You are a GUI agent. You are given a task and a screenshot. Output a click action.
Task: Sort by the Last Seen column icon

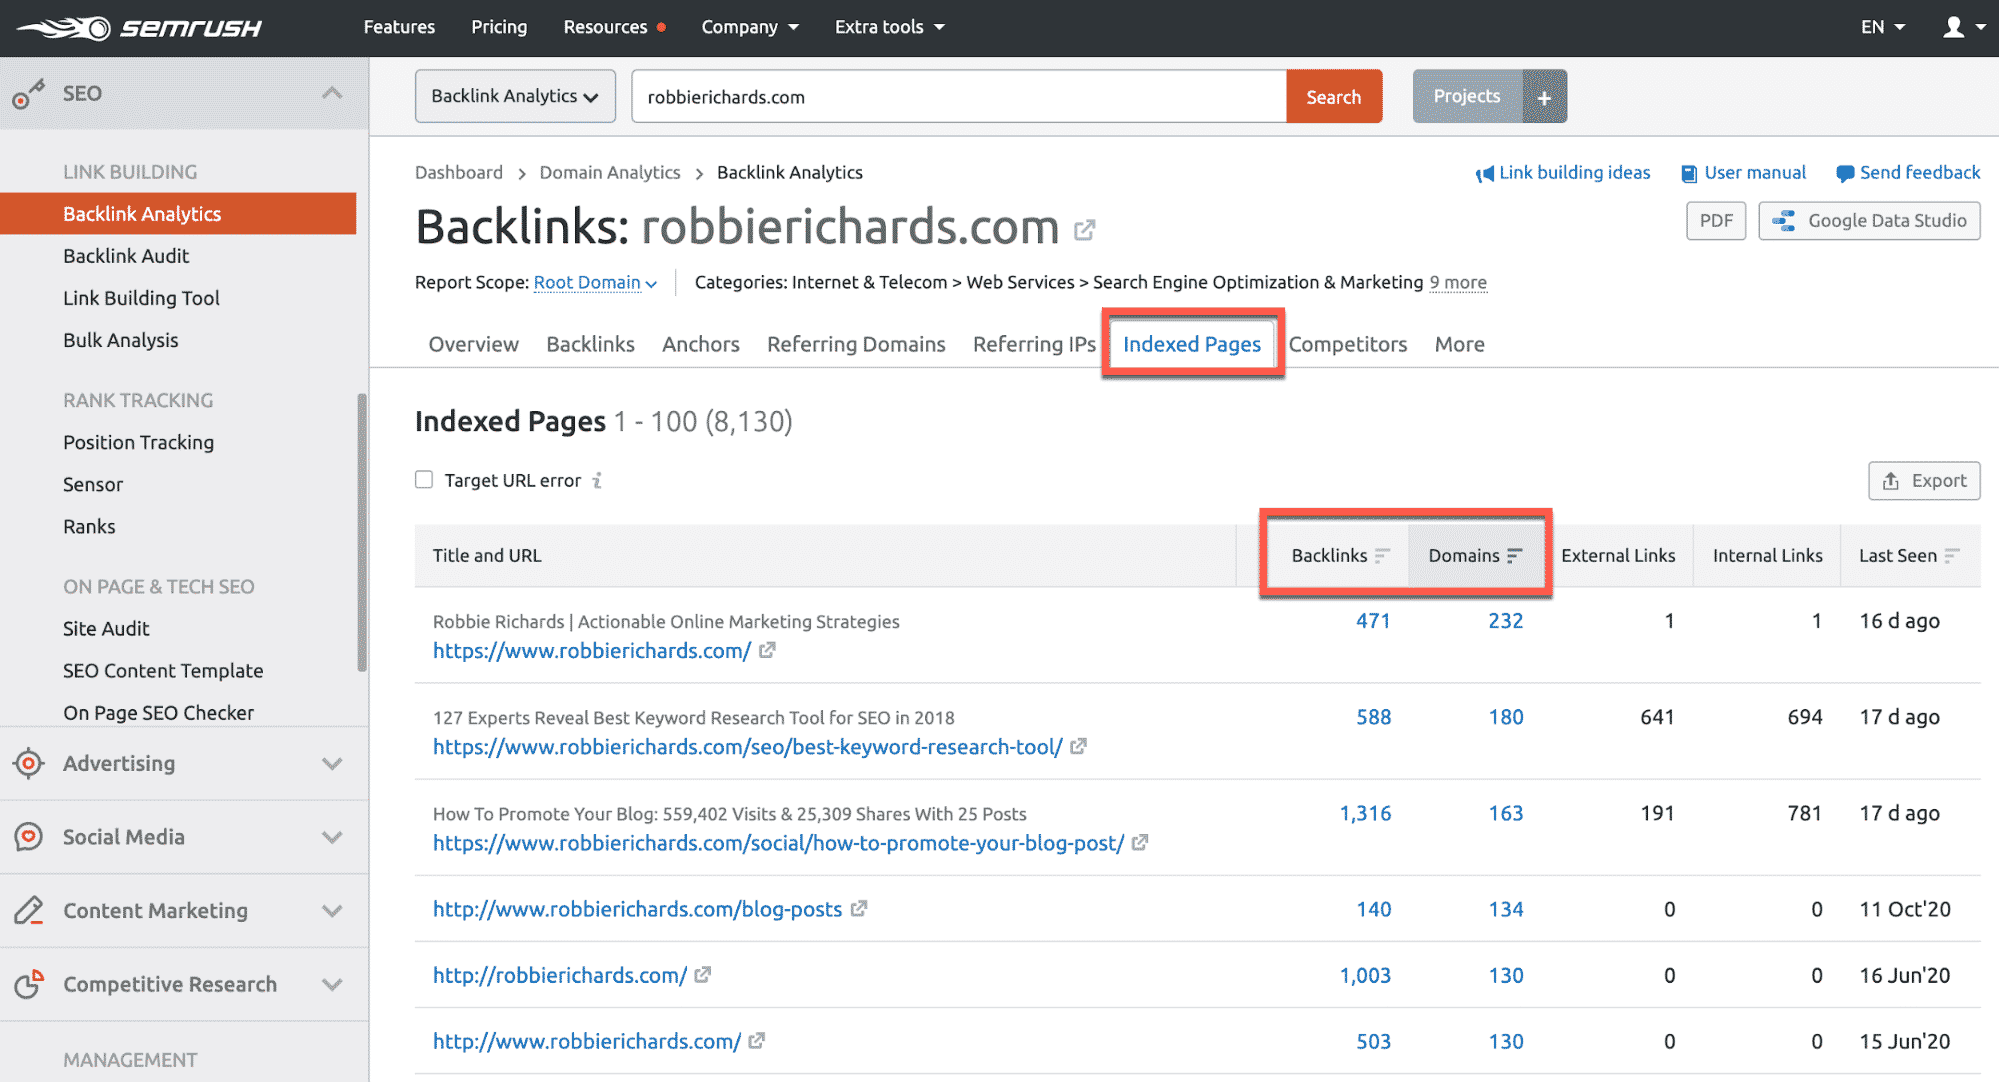click(1952, 555)
